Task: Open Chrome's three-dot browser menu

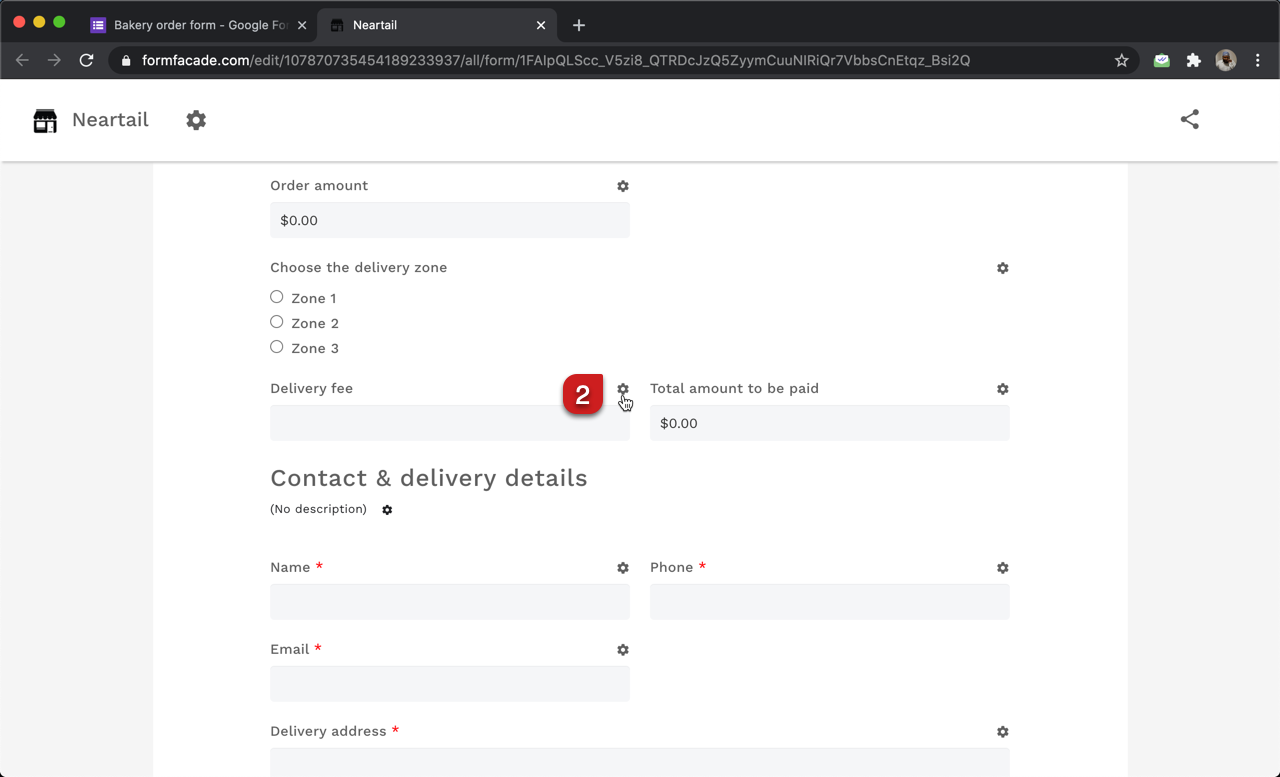Action: (1258, 60)
